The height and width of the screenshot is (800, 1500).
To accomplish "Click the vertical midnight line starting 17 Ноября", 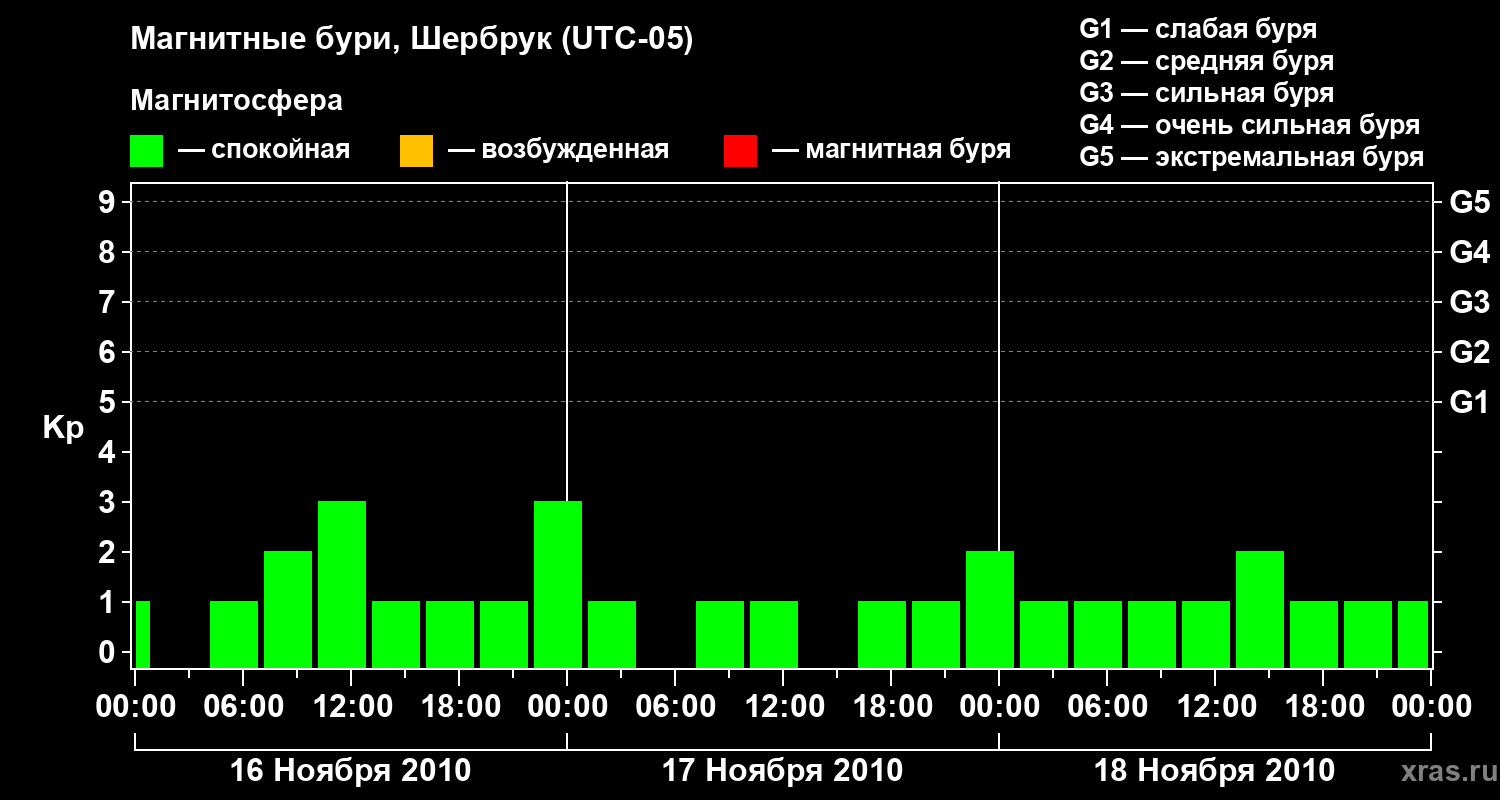I will [x=567, y=340].
